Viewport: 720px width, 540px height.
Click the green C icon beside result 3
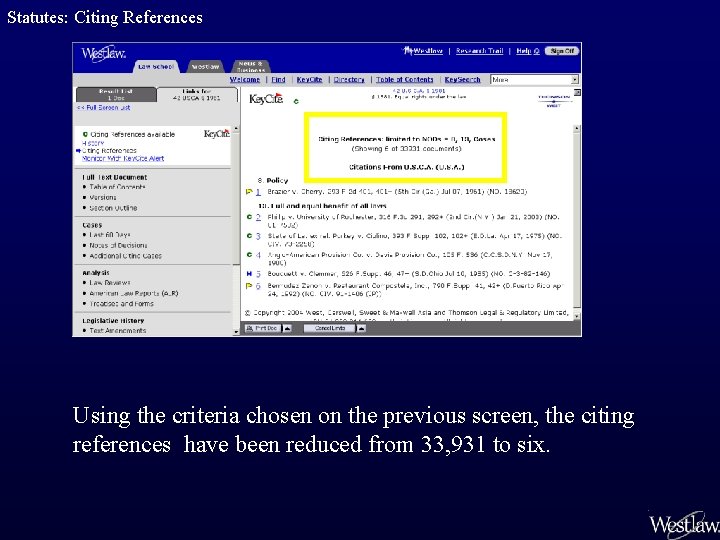249,236
